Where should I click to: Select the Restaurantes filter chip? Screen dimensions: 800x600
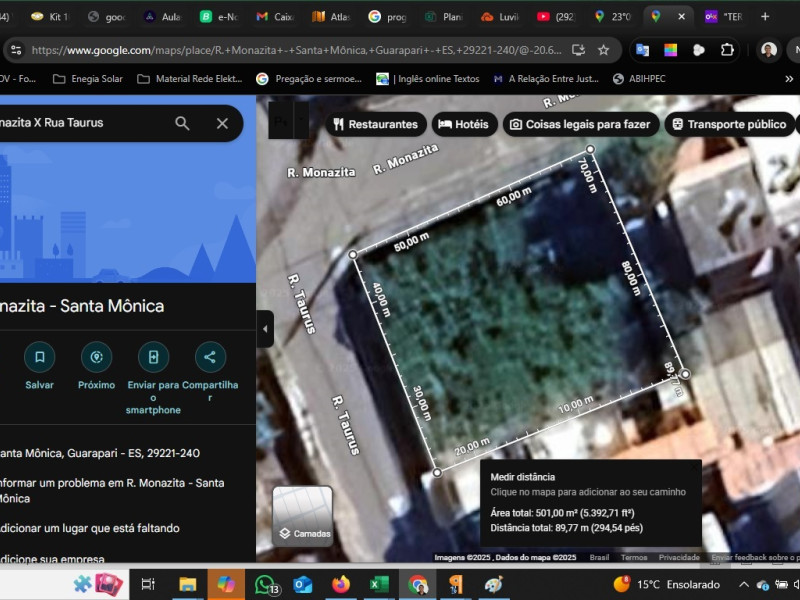(x=376, y=124)
